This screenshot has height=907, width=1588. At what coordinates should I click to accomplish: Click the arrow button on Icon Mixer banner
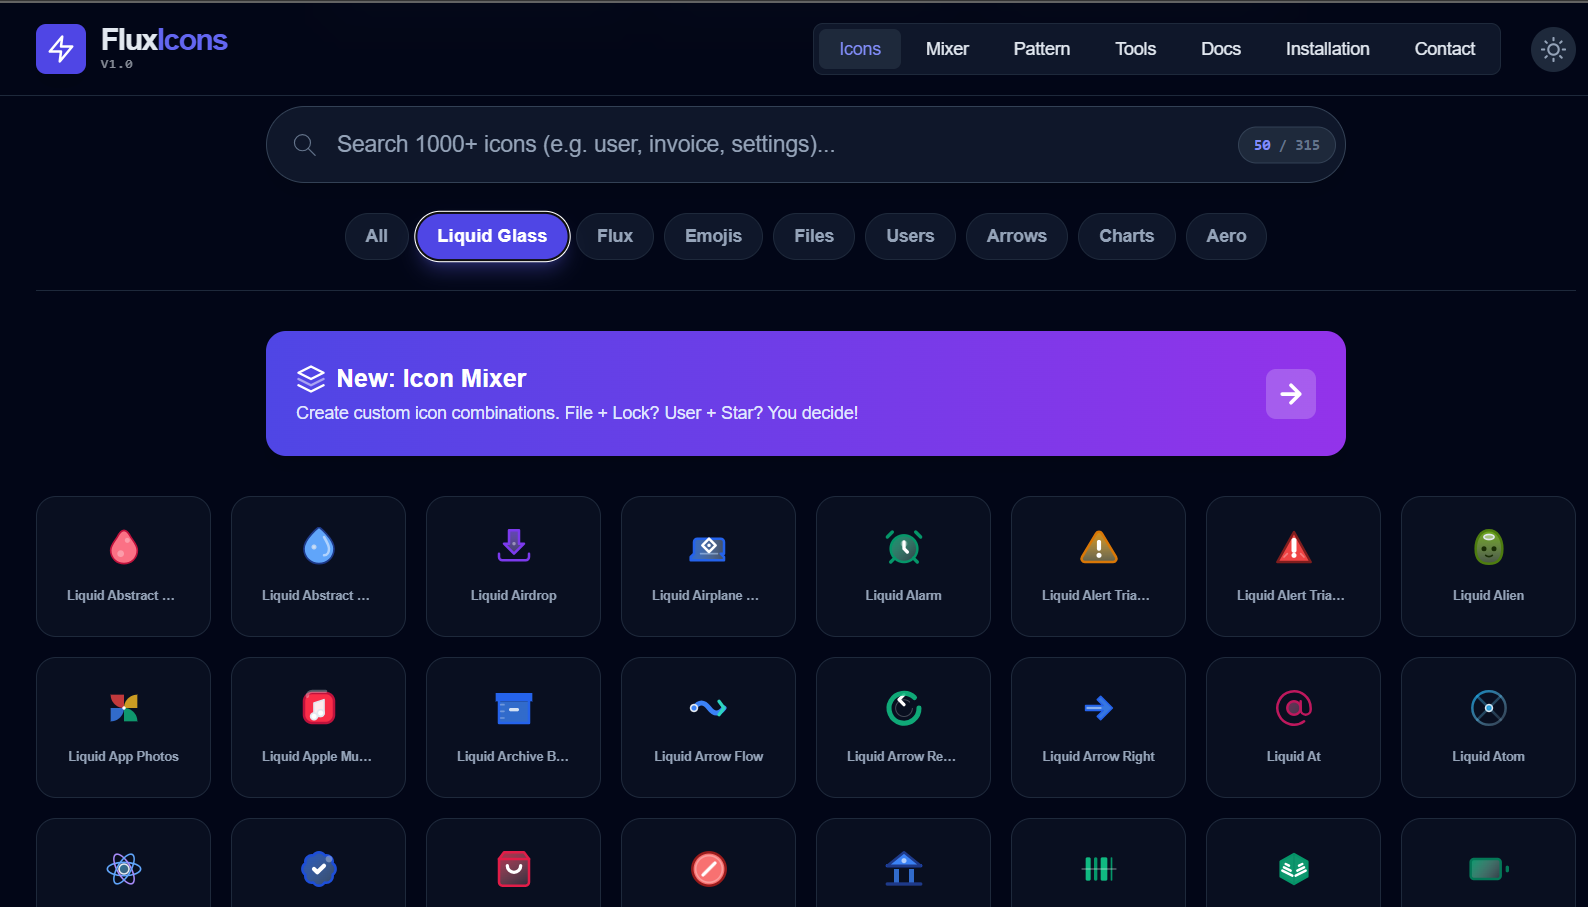tap(1291, 394)
